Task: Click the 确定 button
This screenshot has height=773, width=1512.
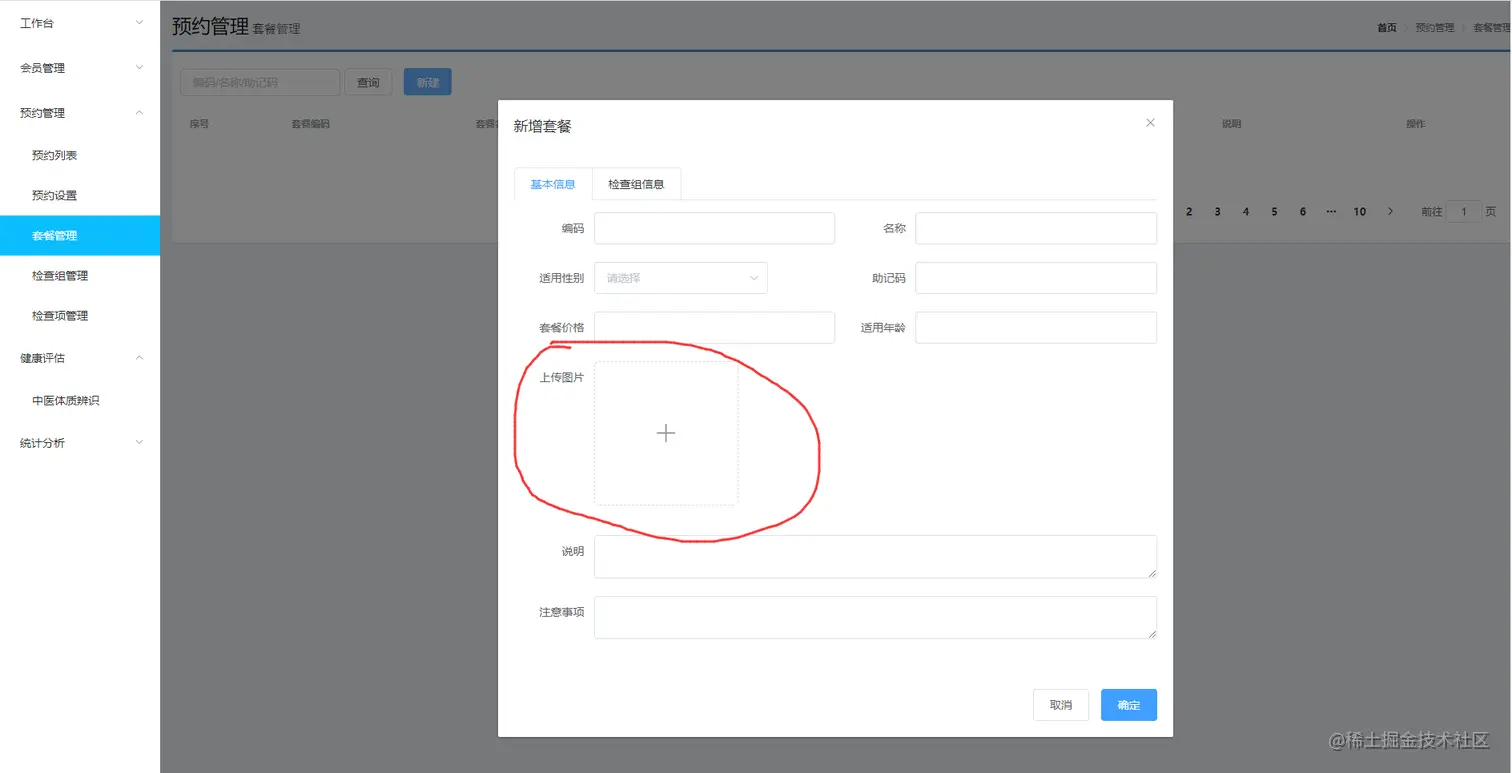Action: click(1129, 705)
